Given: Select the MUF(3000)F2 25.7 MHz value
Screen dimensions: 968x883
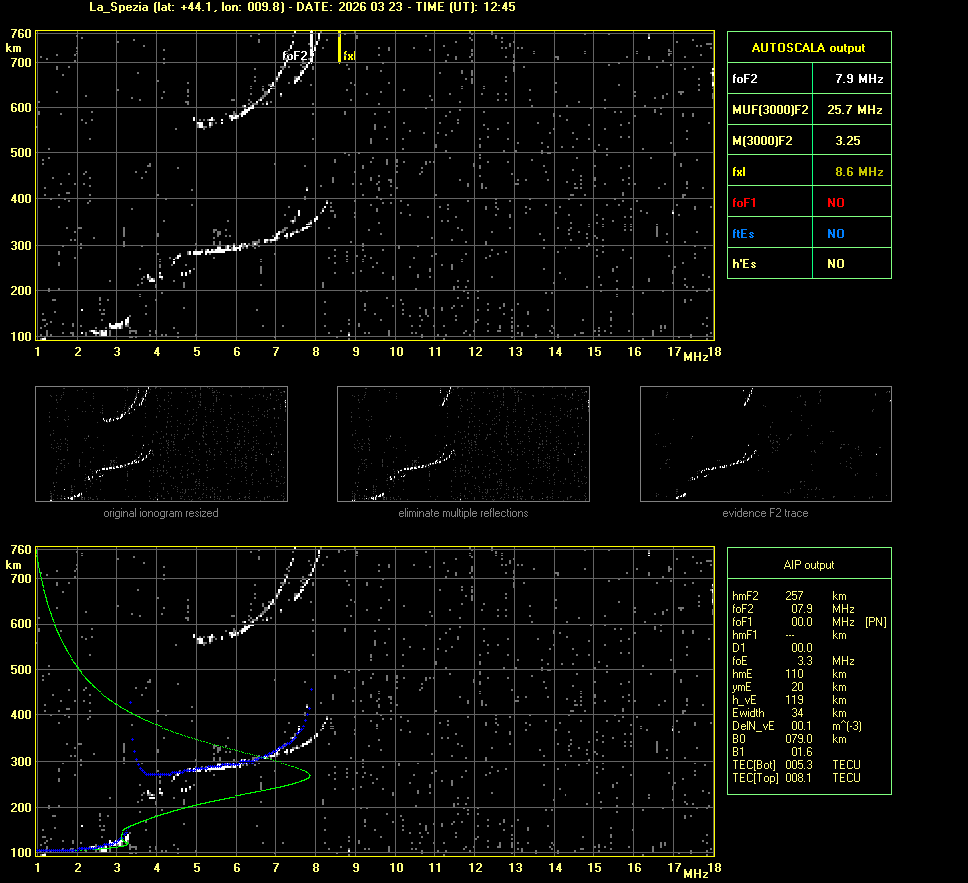Looking at the screenshot, I should pyautogui.click(x=854, y=109).
